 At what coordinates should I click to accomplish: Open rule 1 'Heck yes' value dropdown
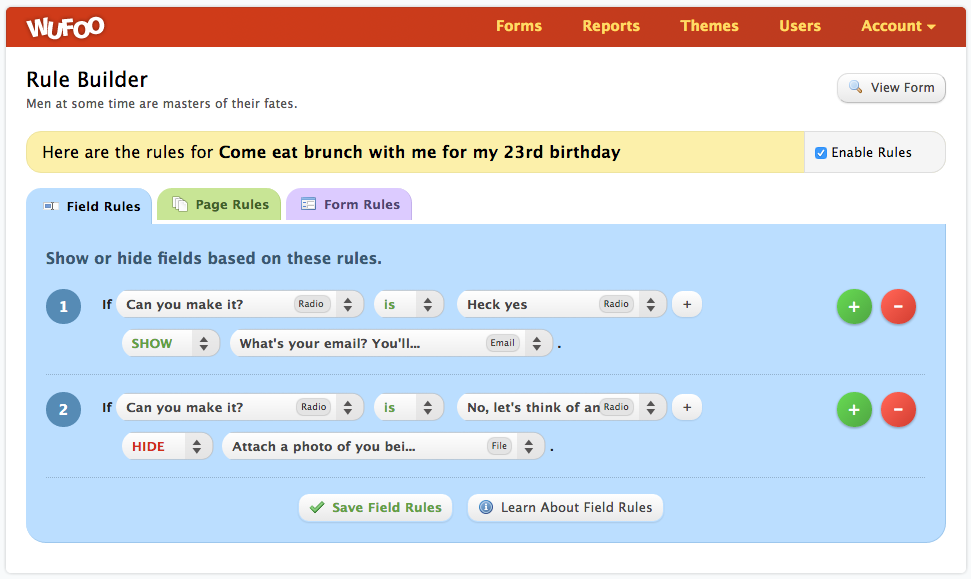[561, 304]
